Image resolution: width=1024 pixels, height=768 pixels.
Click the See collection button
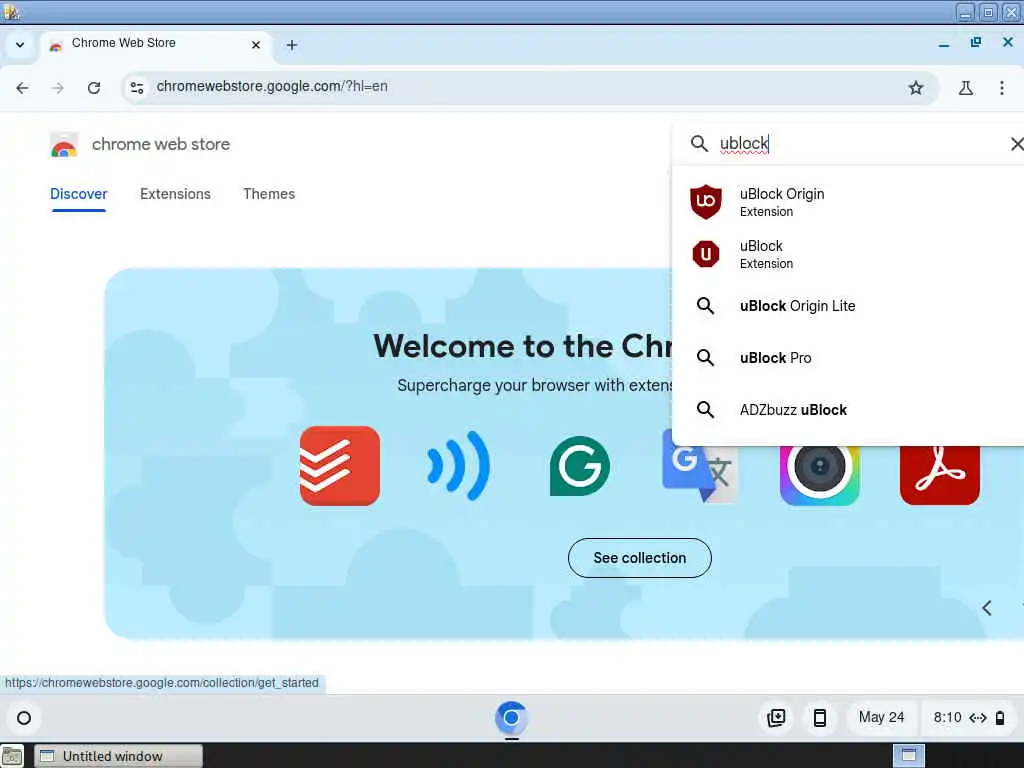pyautogui.click(x=639, y=558)
